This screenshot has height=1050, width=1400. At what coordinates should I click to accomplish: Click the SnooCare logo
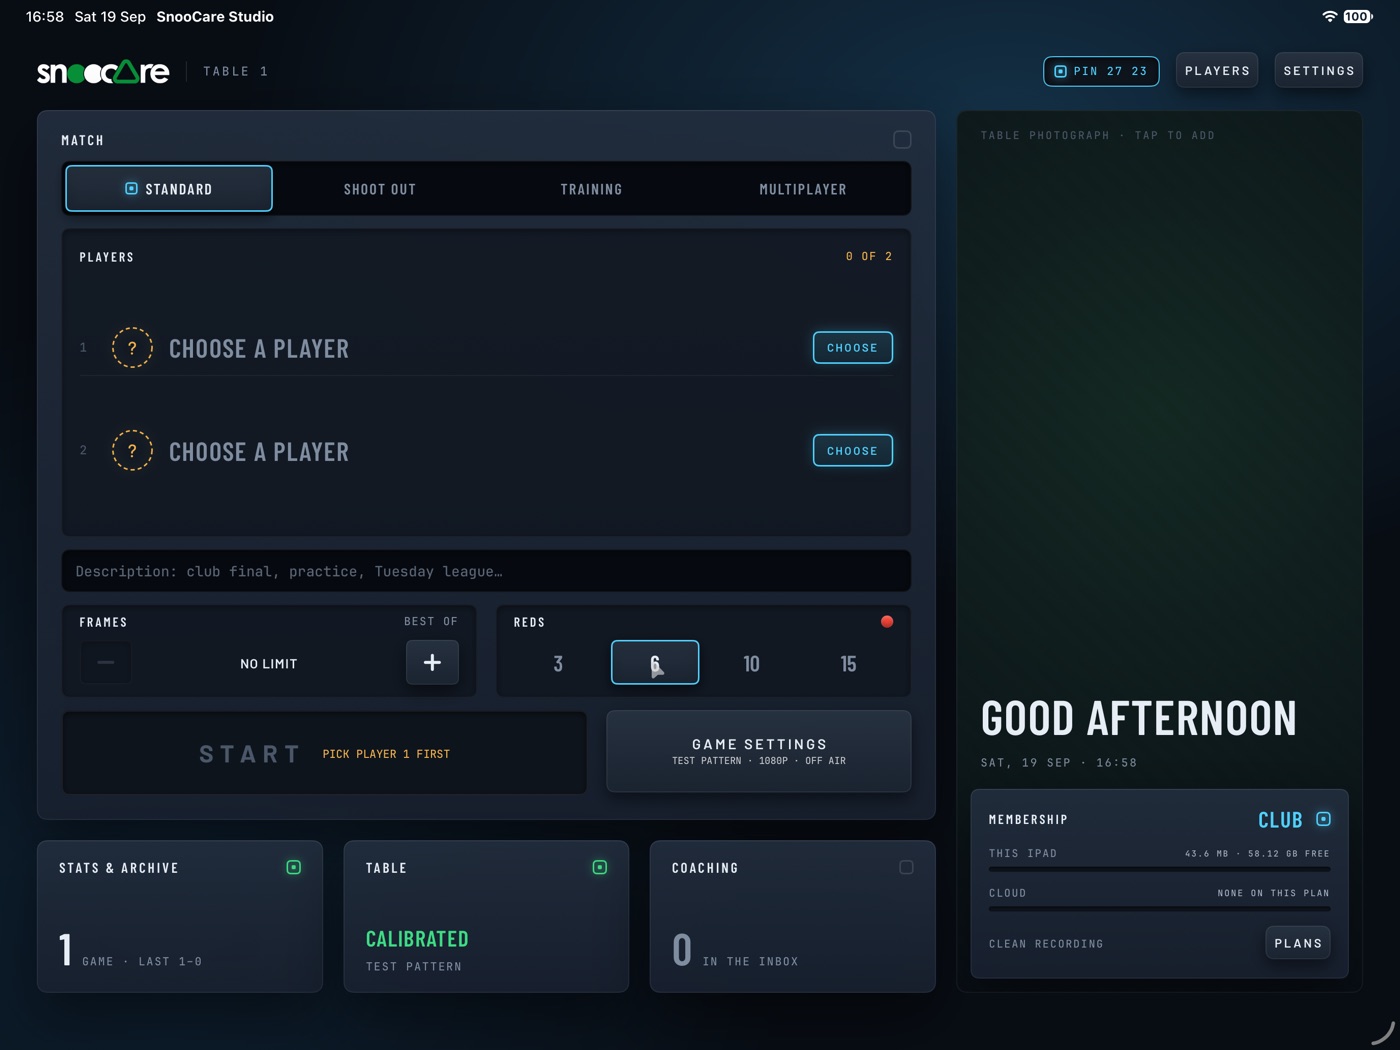tap(103, 72)
